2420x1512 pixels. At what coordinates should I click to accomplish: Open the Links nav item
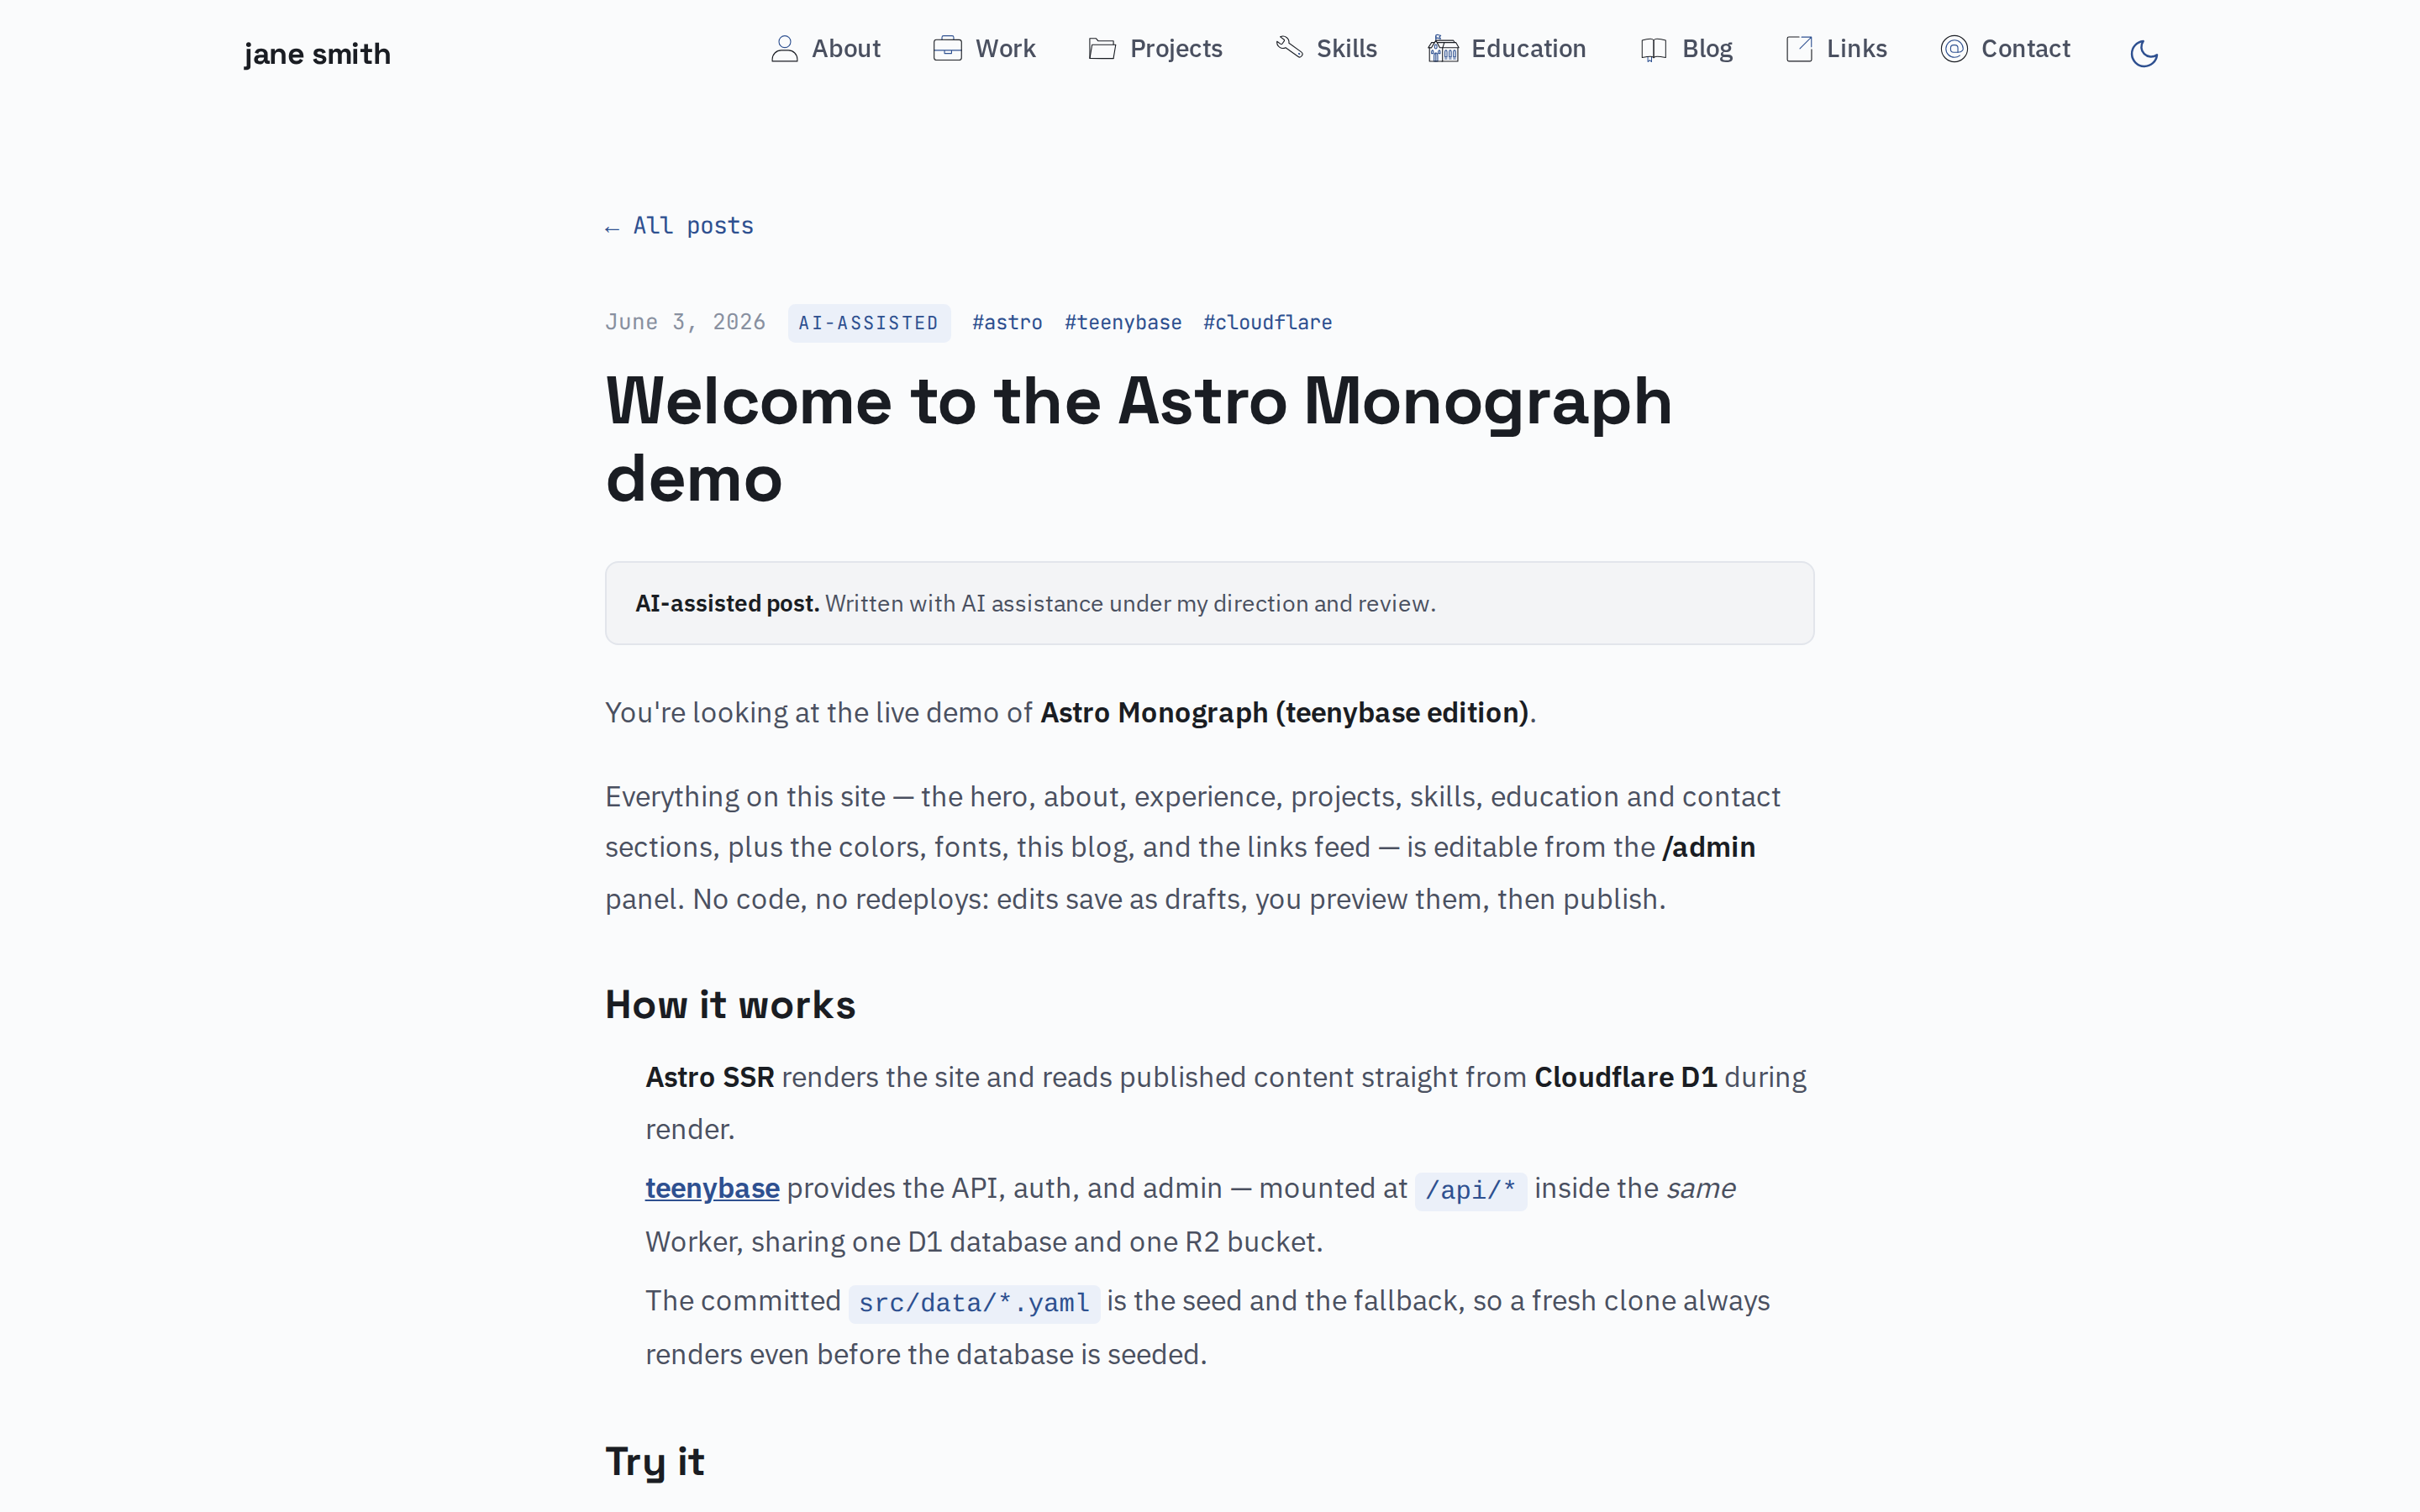(1836, 49)
